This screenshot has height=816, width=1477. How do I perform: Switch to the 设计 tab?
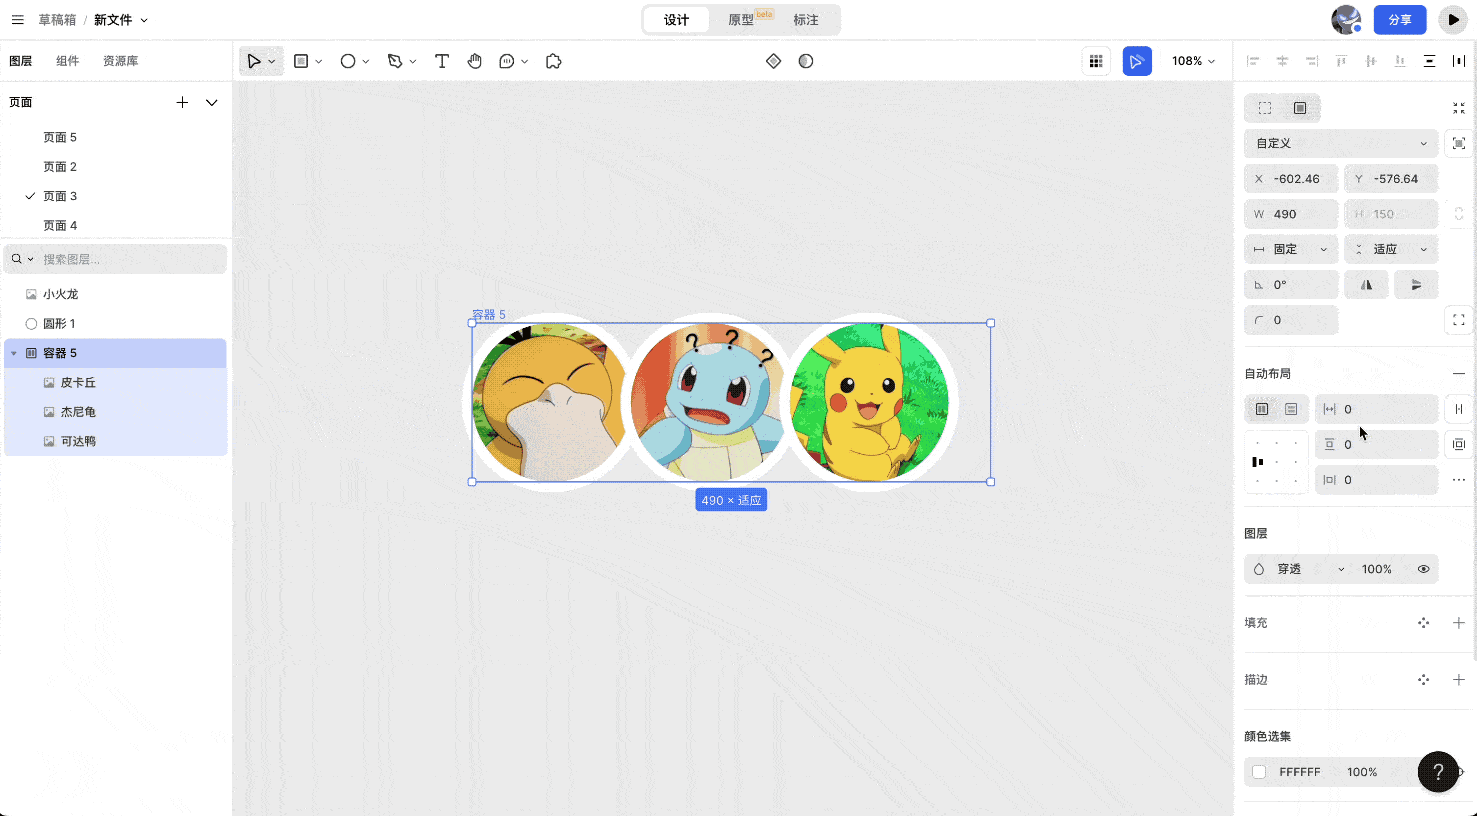(x=676, y=20)
